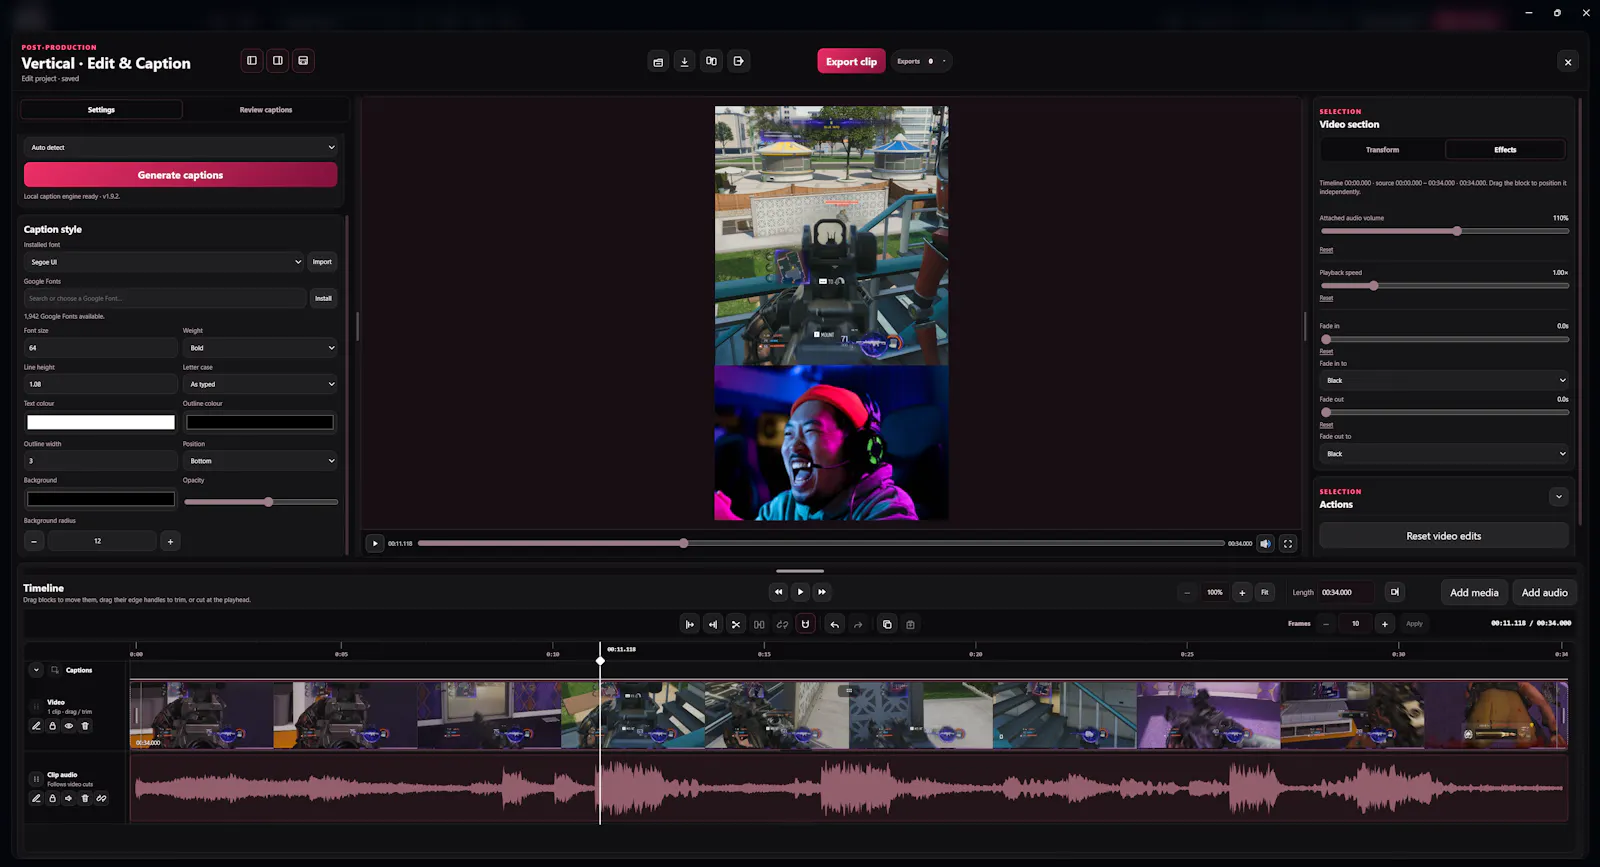Open the Auto detect language dropdown
Viewport: 1600px width, 867px height.
(180, 147)
